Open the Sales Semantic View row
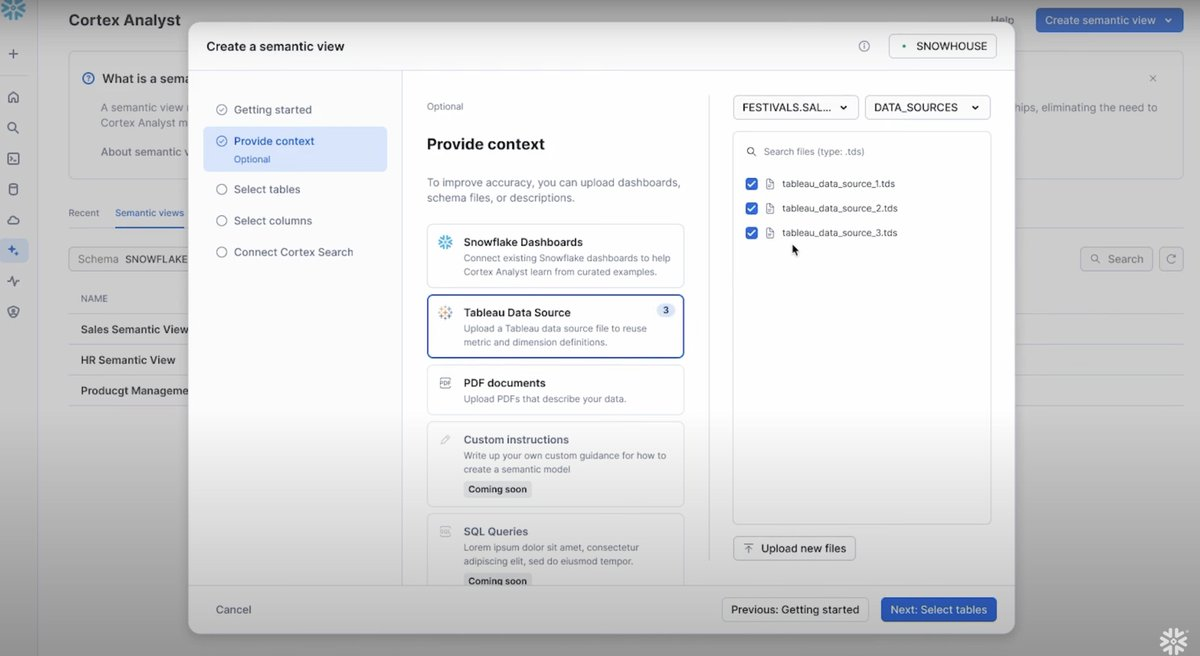 (x=134, y=329)
